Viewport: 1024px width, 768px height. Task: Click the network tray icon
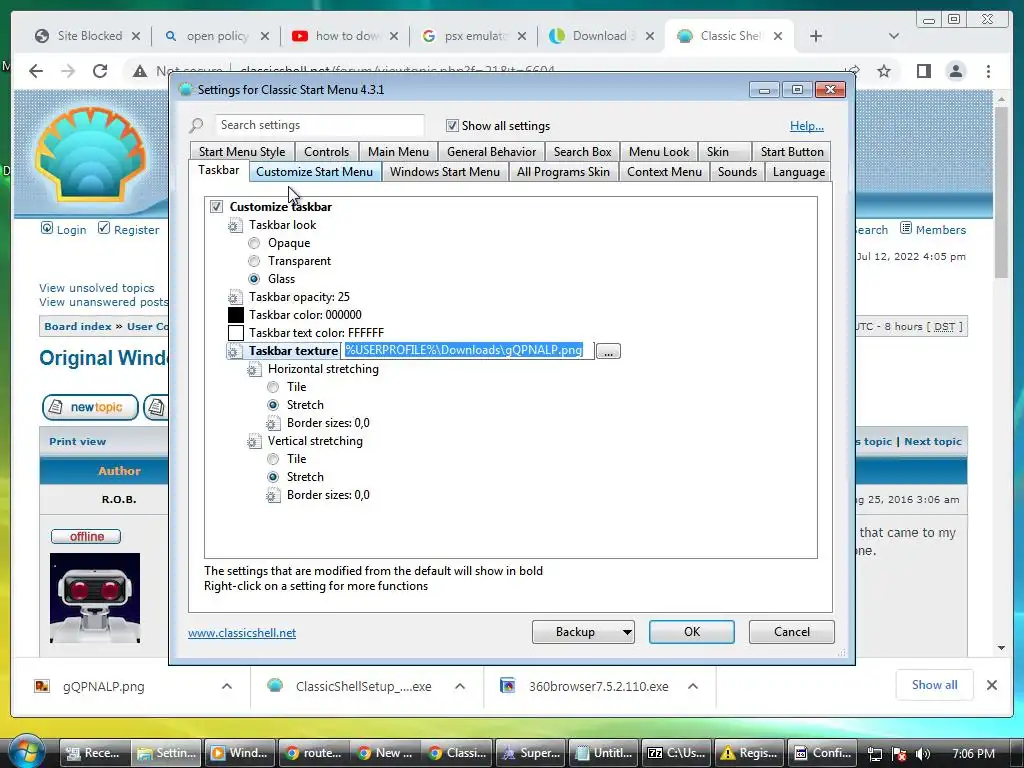click(x=874, y=754)
